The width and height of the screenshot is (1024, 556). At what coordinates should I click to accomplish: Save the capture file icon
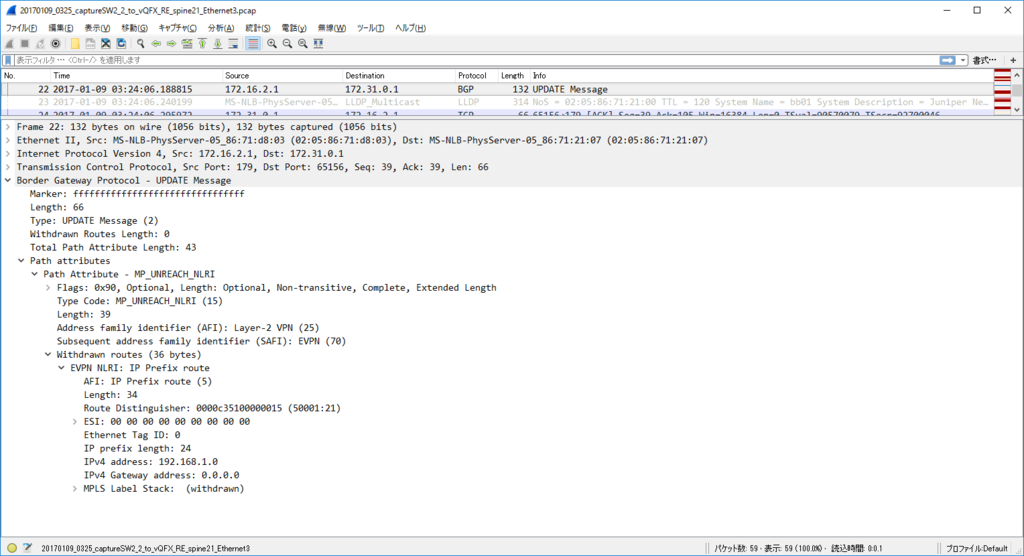coord(90,44)
